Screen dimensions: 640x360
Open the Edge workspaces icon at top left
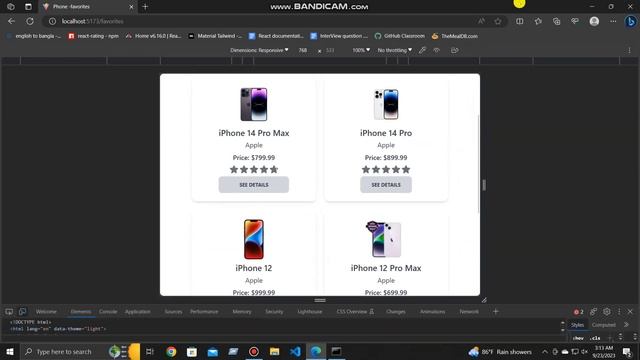point(11,7)
